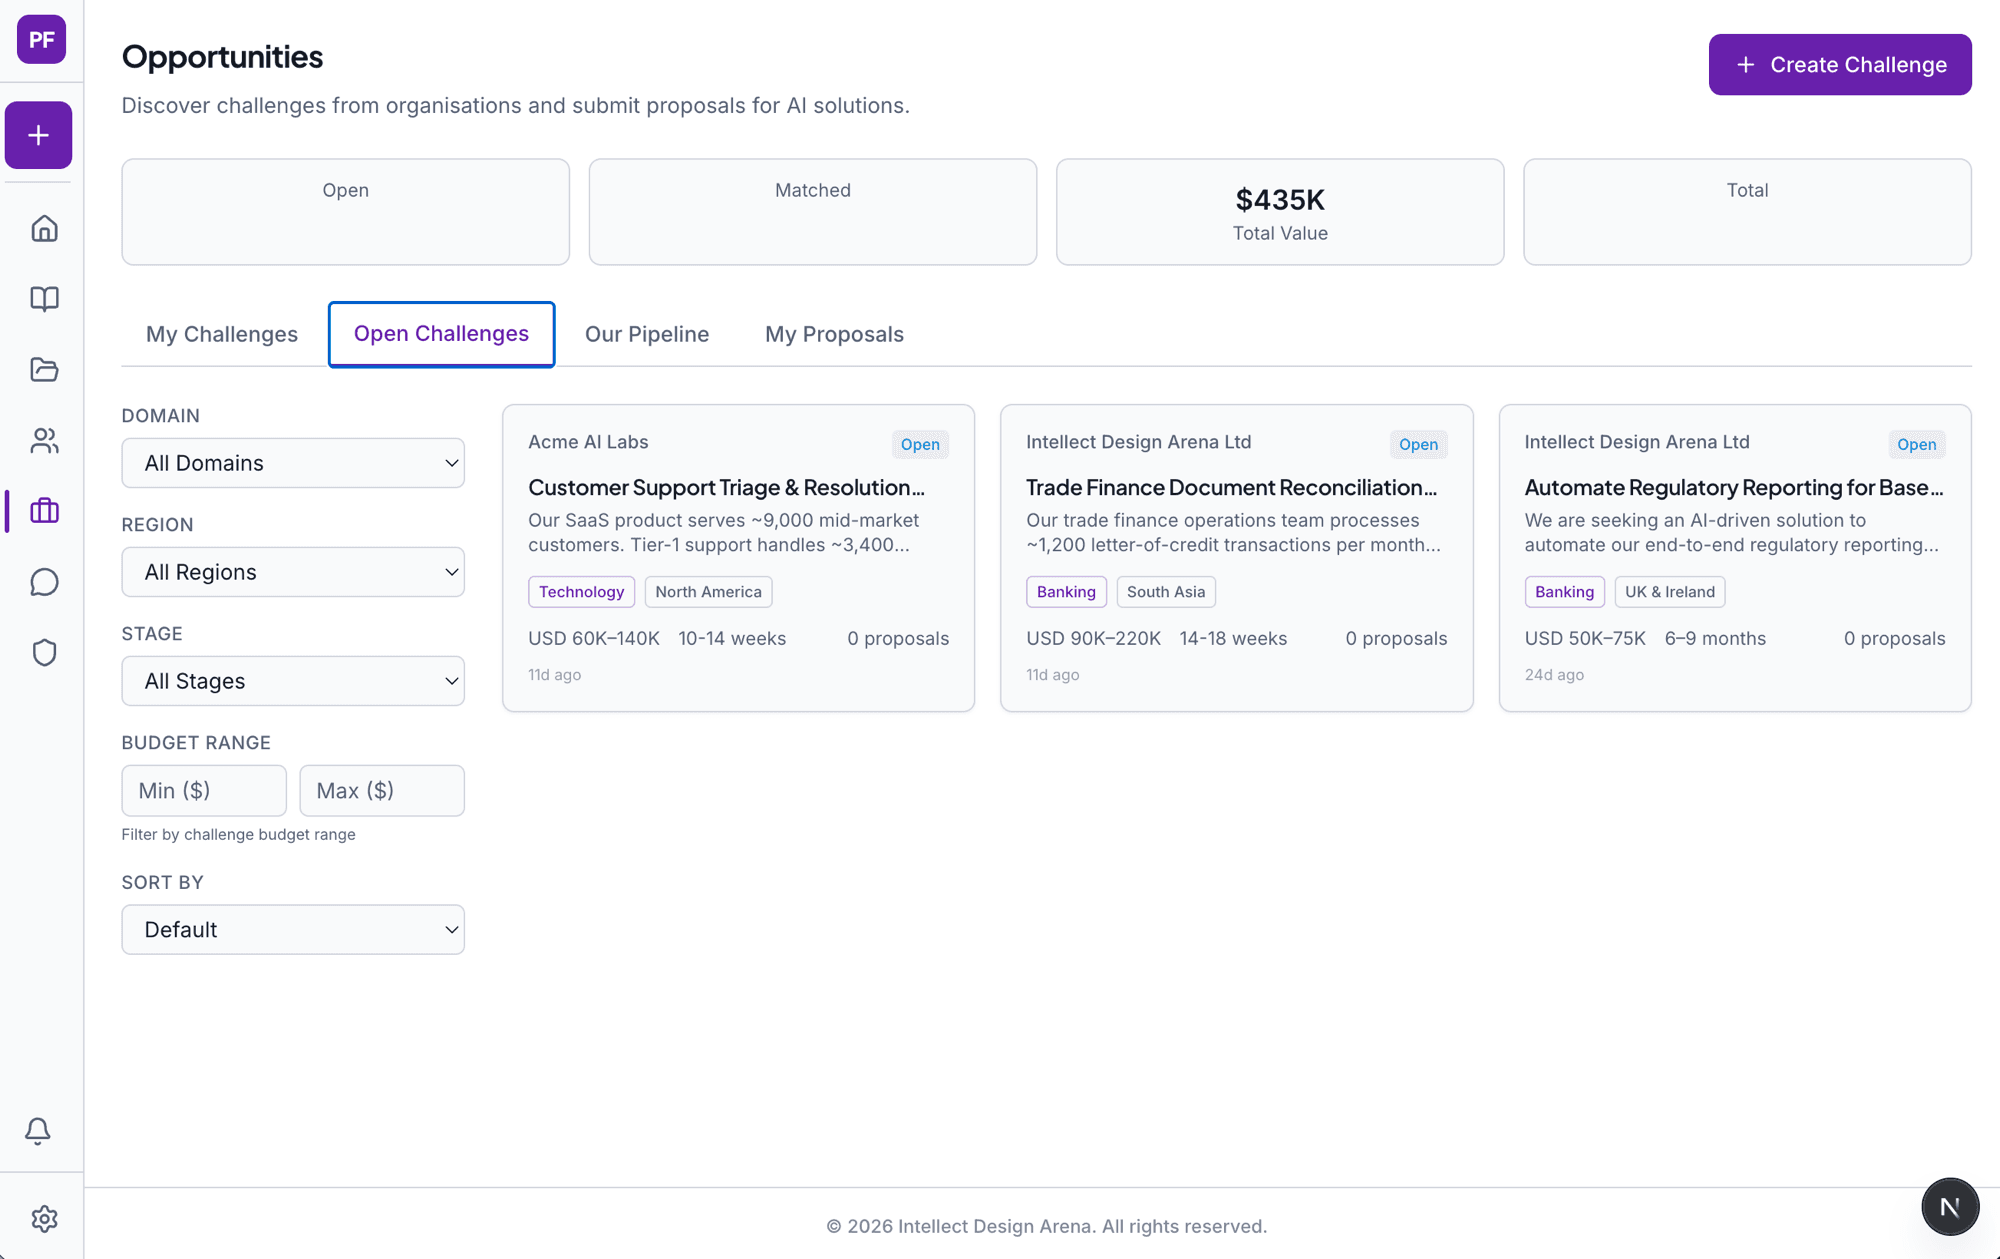
Task: Click '10-14 weeks' duration text
Action: pos(732,639)
